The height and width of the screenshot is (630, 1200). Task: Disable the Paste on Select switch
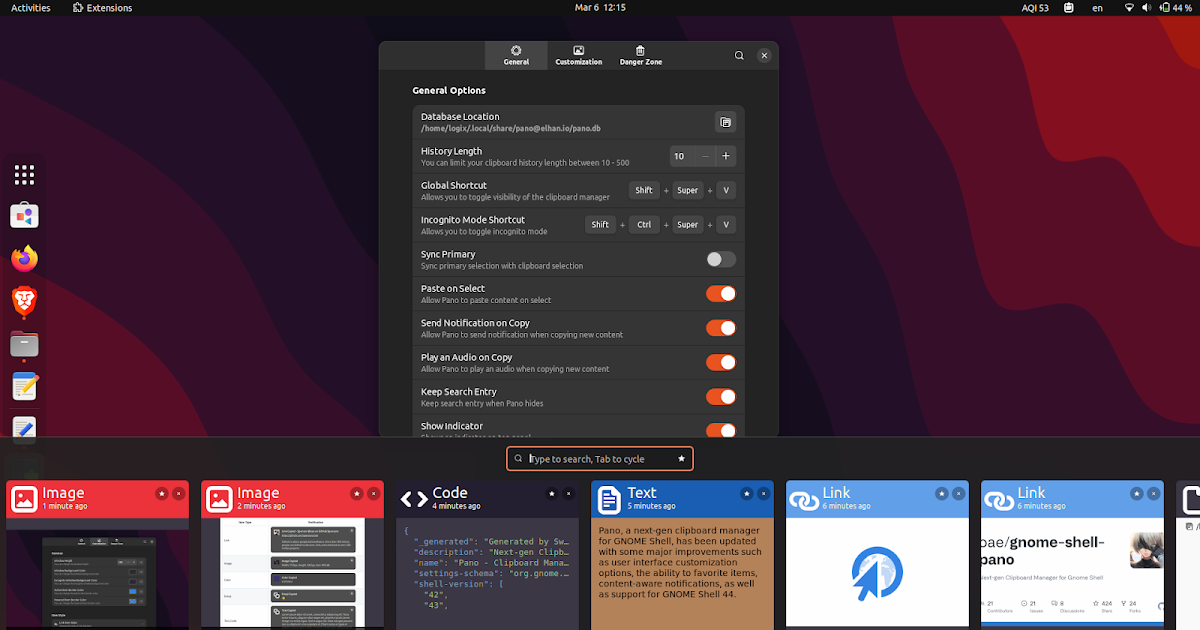721,293
